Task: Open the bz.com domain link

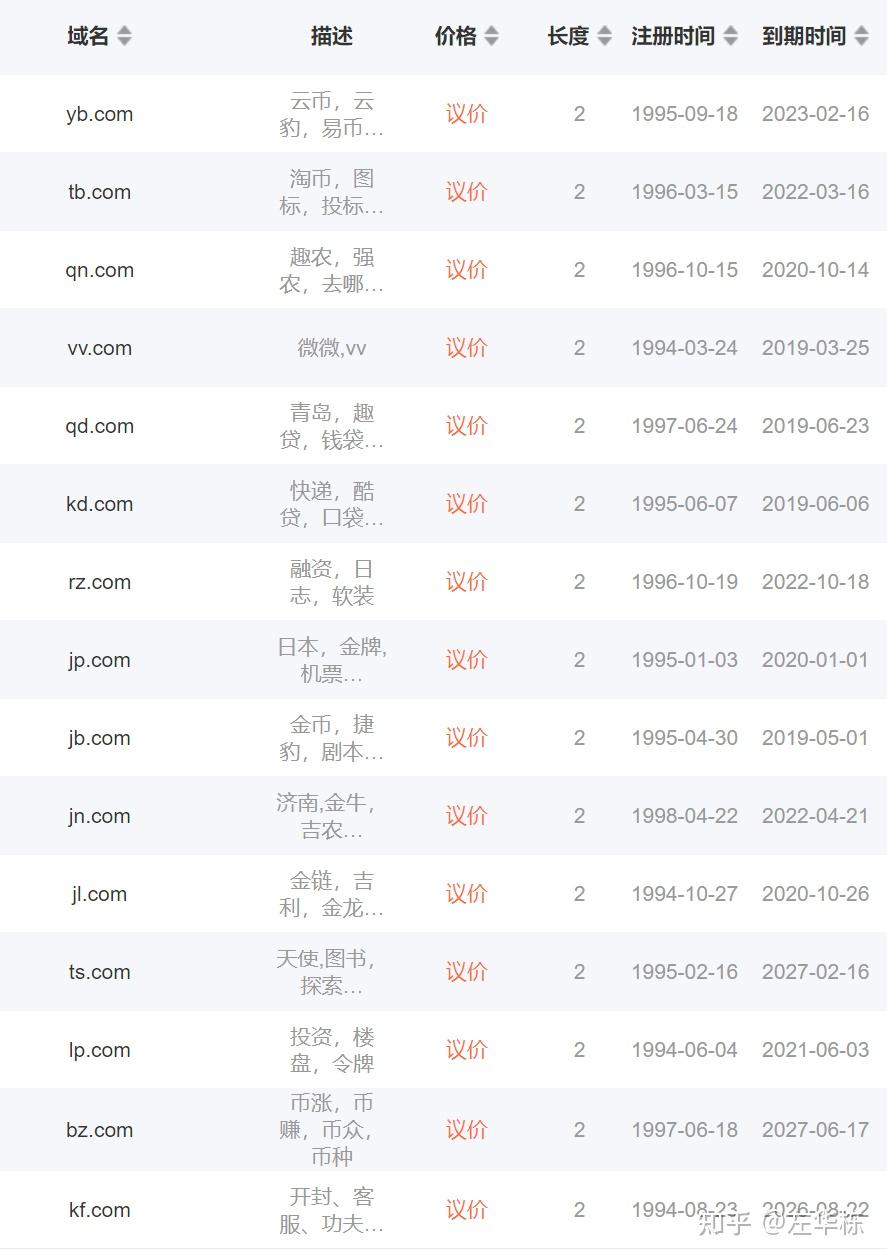Action: [x=99, y=1130]
